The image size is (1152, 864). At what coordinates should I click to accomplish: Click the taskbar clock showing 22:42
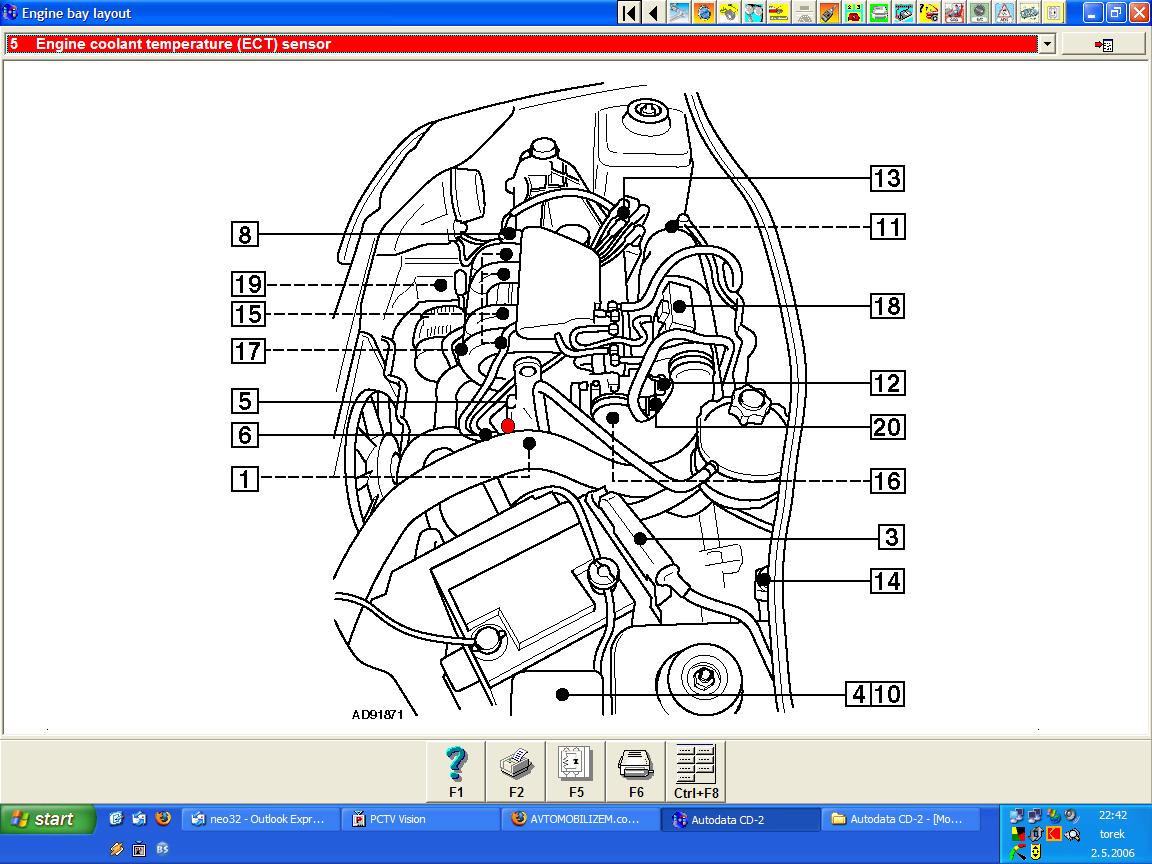pos(1112,815)
